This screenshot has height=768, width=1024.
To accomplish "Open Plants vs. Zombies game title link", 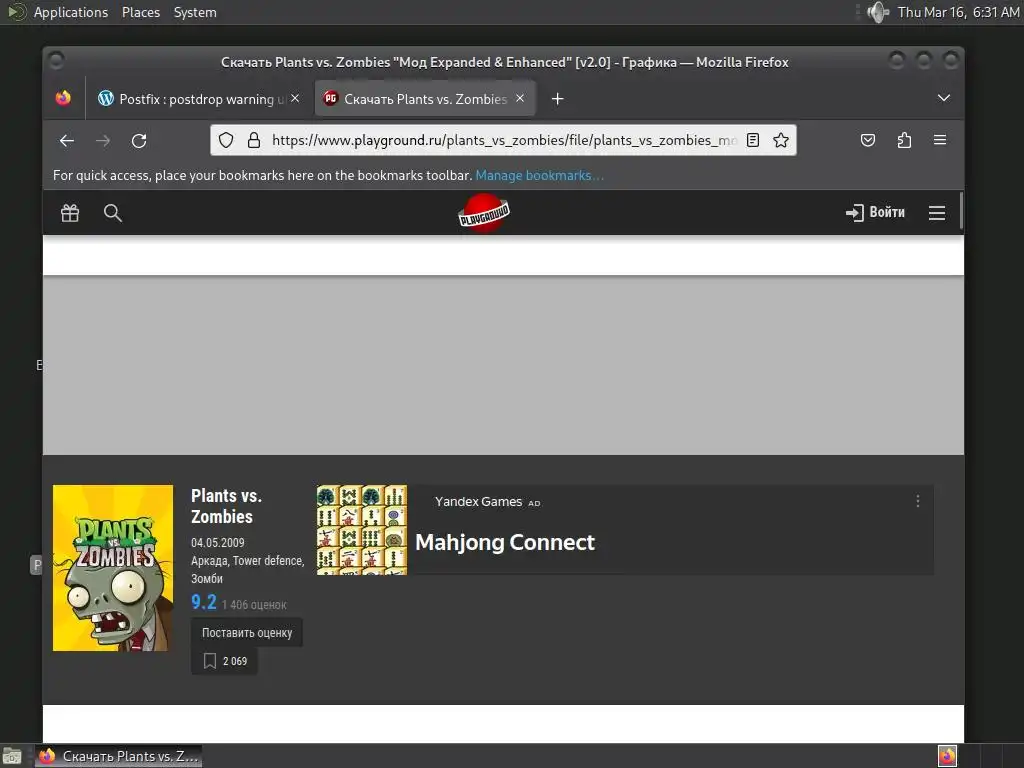I will tap(226, 506).
